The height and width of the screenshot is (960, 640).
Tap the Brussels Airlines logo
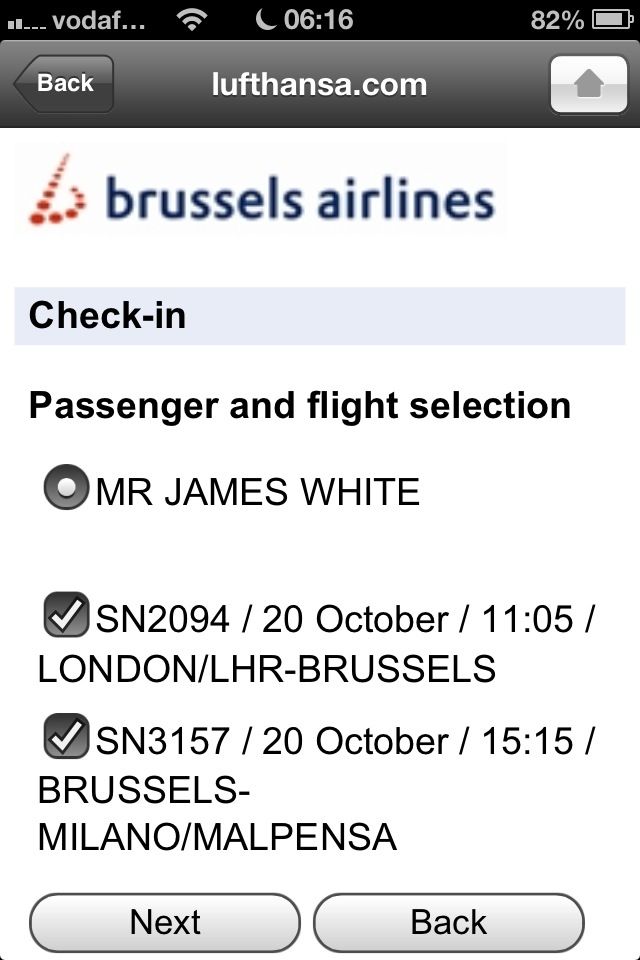[262, 189]
